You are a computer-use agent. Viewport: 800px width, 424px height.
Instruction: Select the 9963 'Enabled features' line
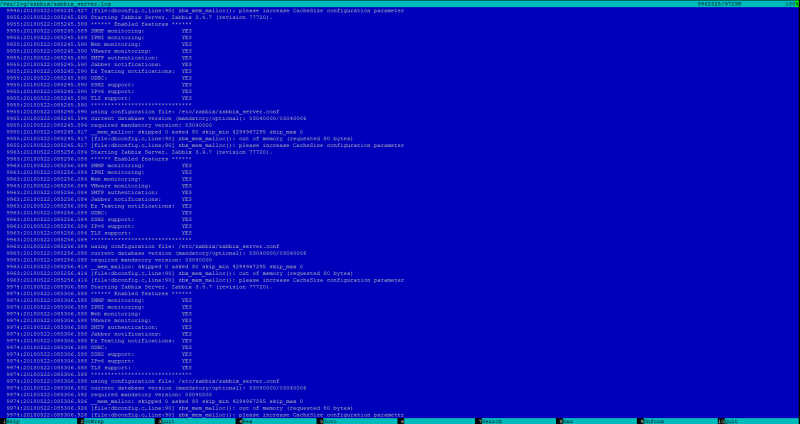click(99, 159)
